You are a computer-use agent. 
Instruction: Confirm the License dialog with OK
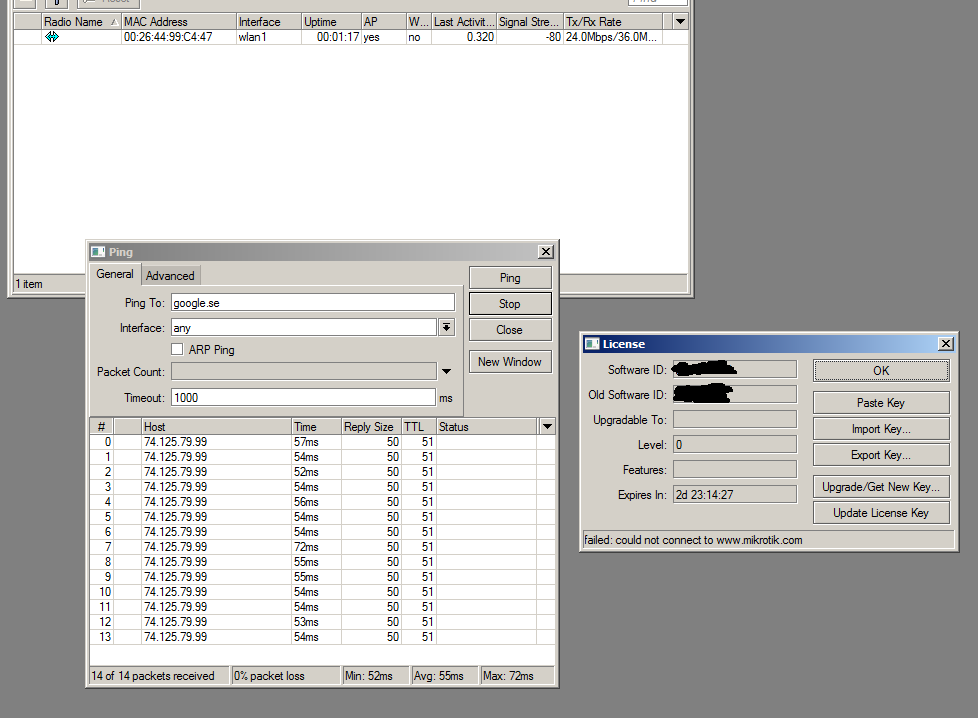[881, 371]
